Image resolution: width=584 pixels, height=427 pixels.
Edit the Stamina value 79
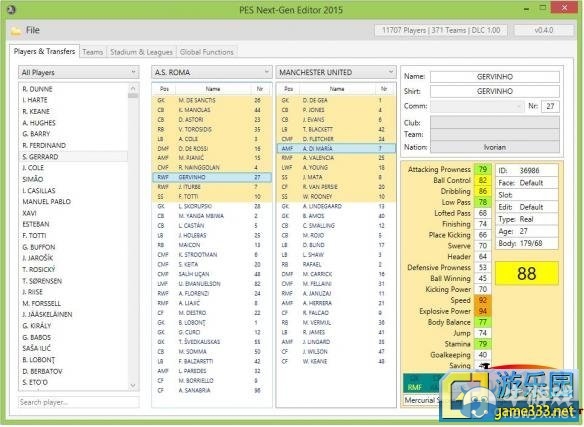(483, 344)
